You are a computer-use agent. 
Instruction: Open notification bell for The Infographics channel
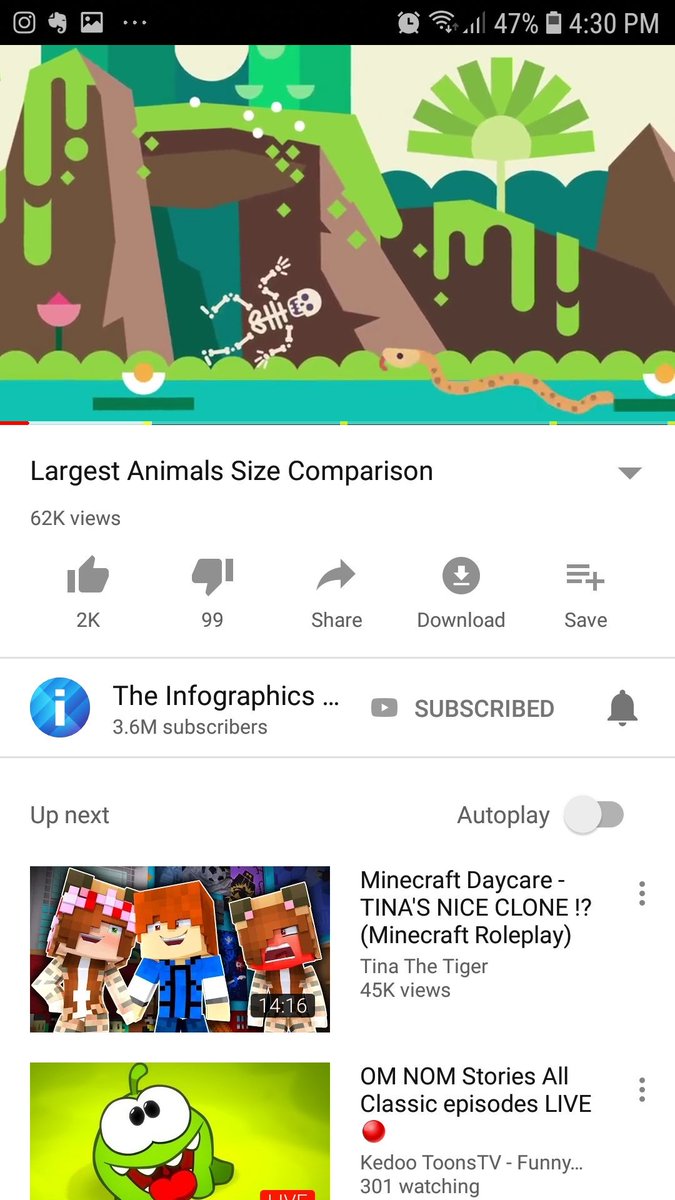[622, 708]
